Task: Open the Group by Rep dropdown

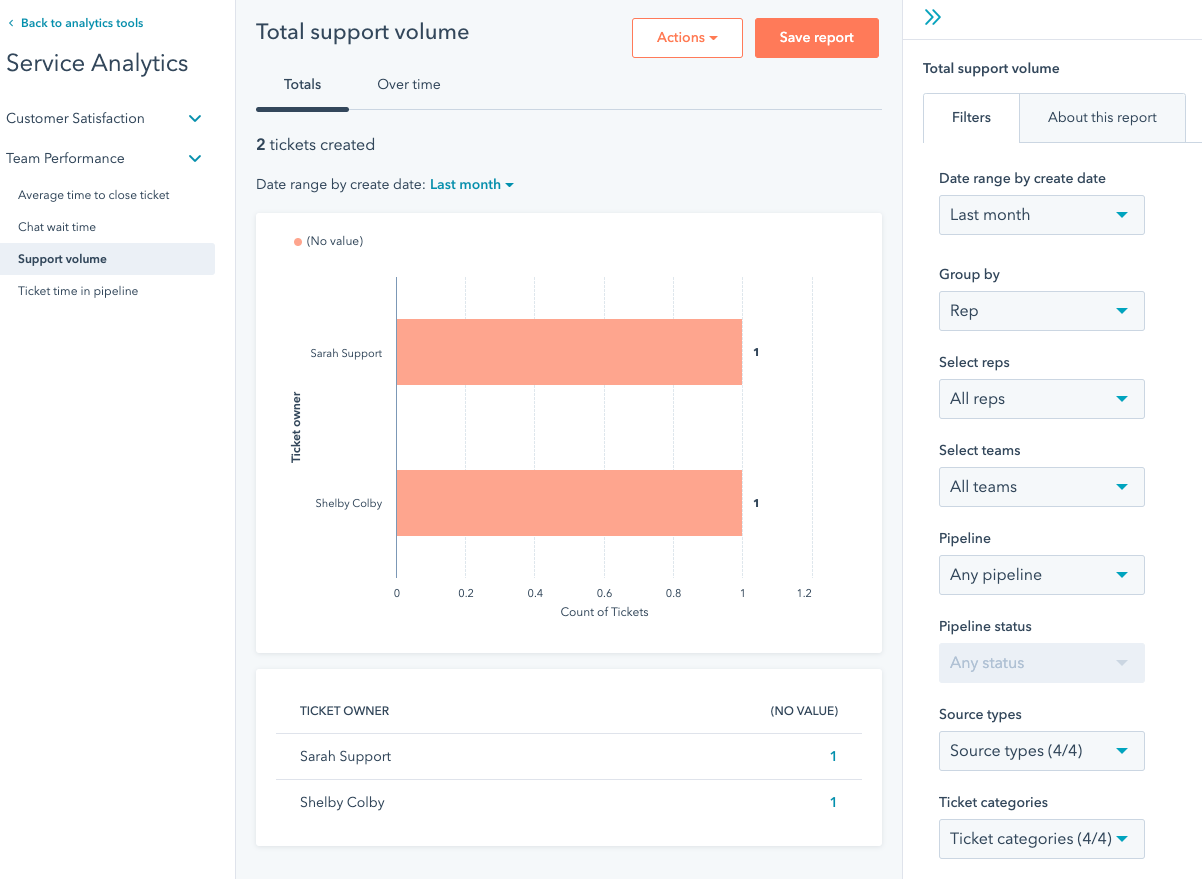Action: pyautogui.click(x=1040, y=311)
